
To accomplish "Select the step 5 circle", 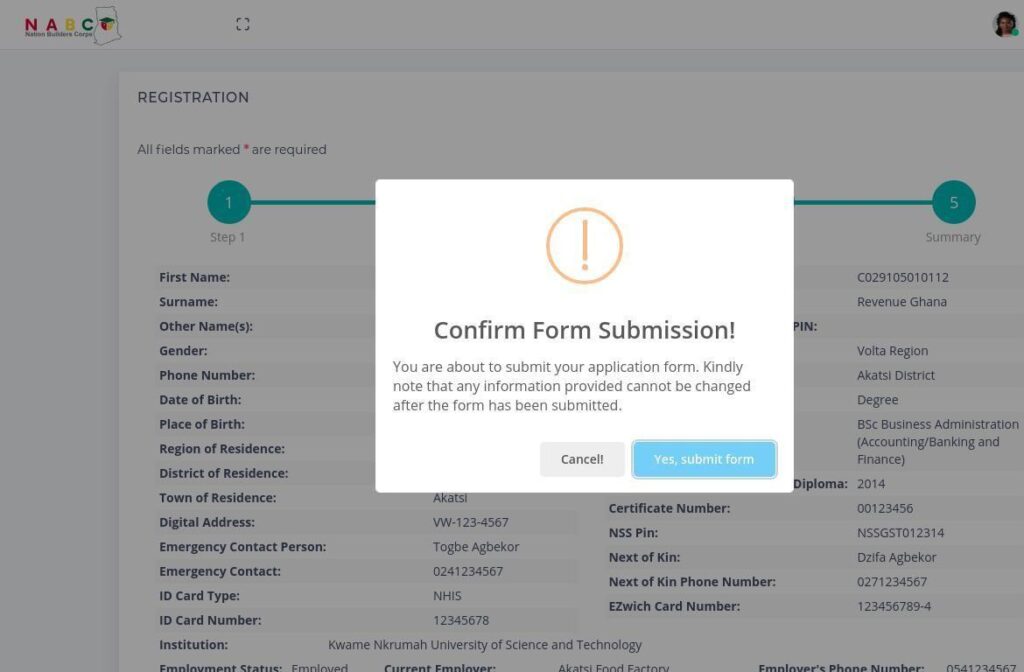I will [953, 203].
